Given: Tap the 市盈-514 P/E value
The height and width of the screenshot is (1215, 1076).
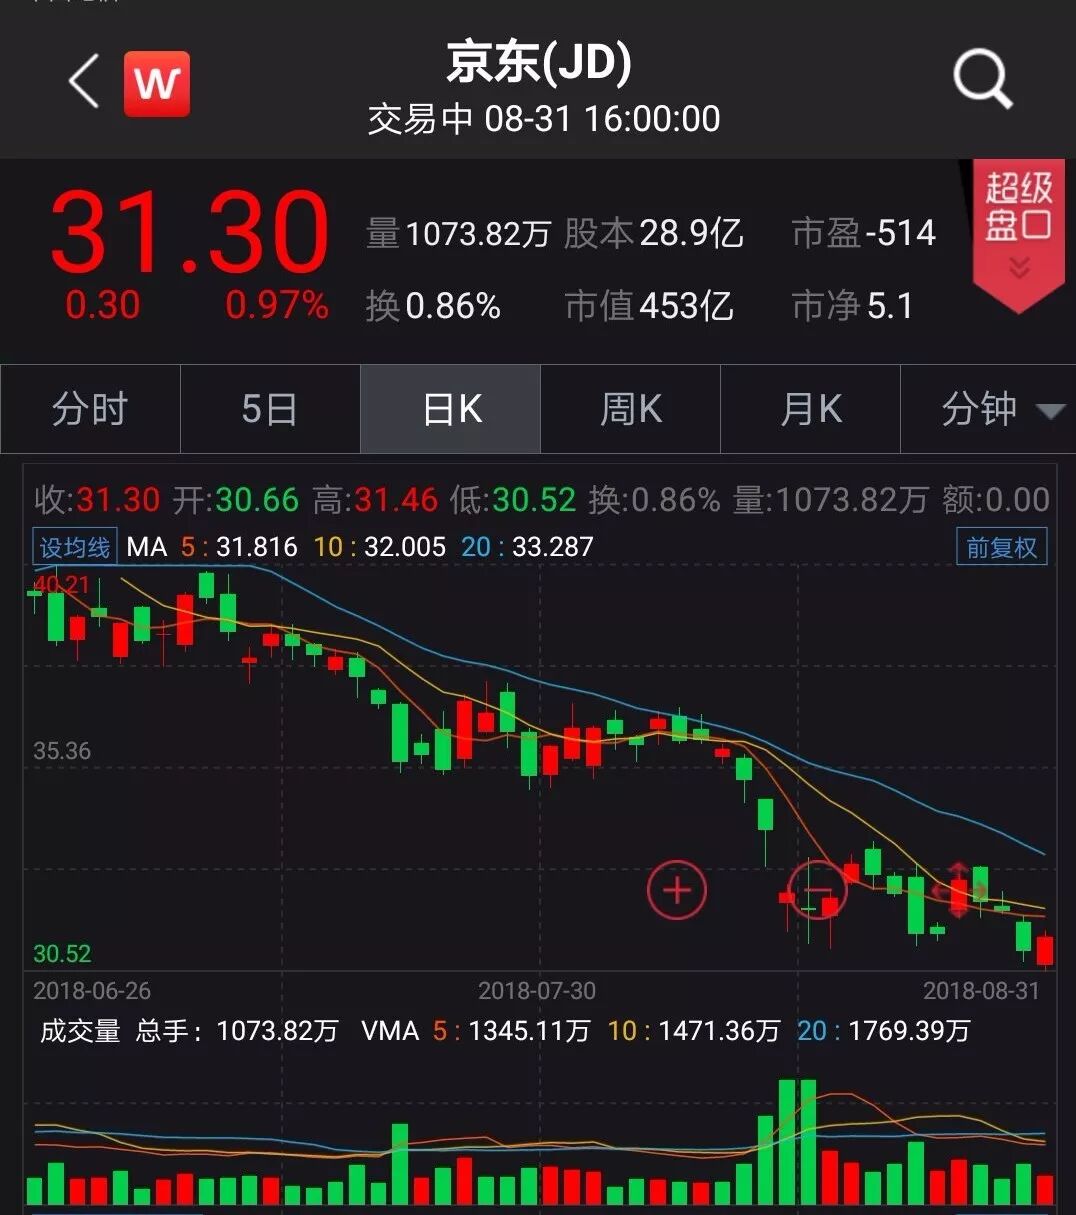Looking at the screenshot, I should click(x=864, y=234).
